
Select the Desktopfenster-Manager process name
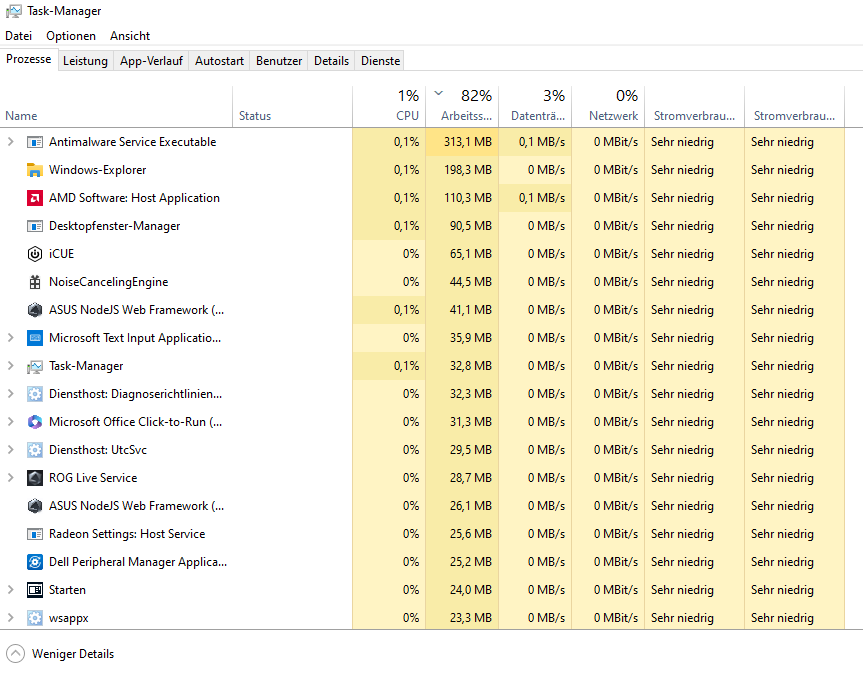(x=114, y=226)
